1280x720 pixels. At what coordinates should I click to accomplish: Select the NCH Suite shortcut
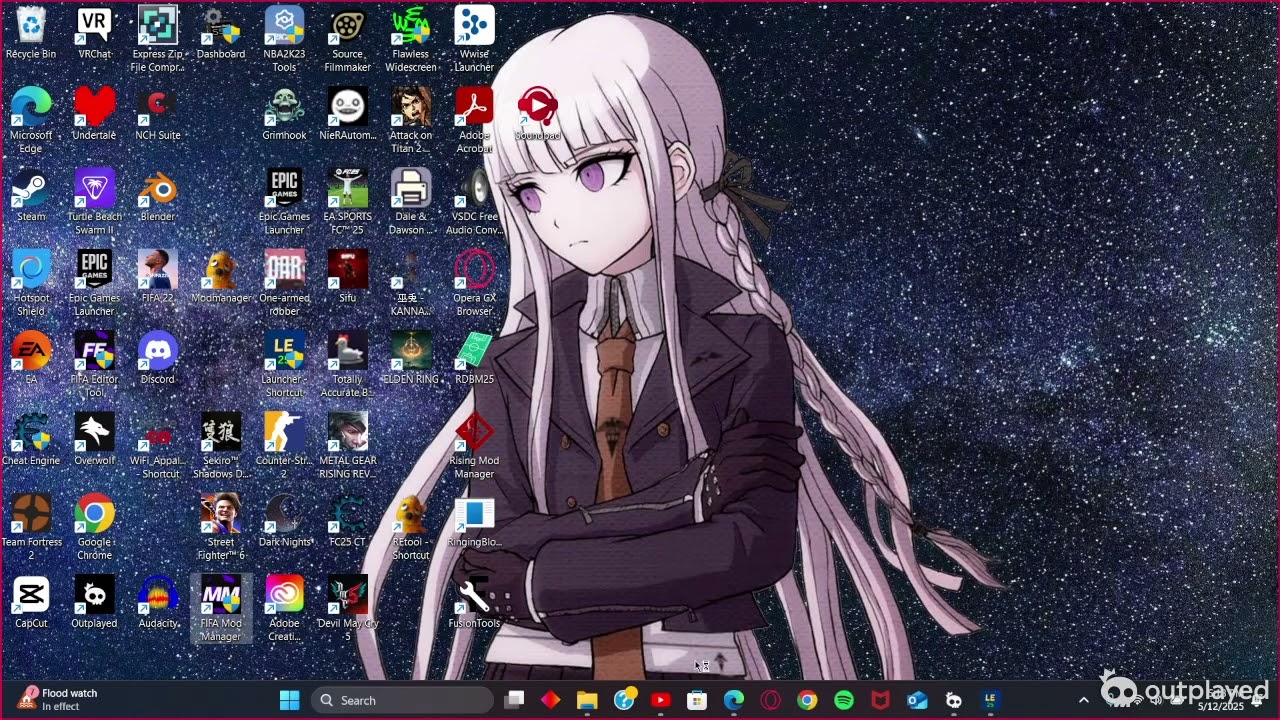coord(157,114)
